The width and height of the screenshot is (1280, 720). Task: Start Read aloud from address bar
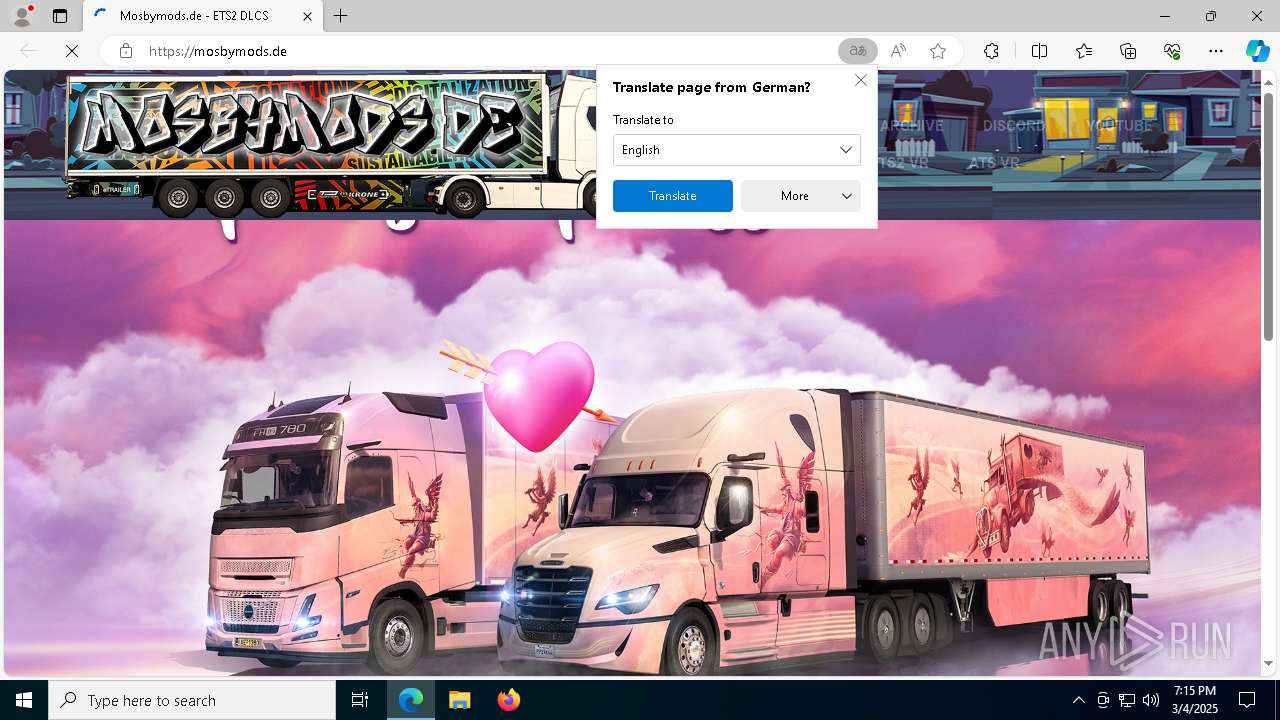(898, 51)
